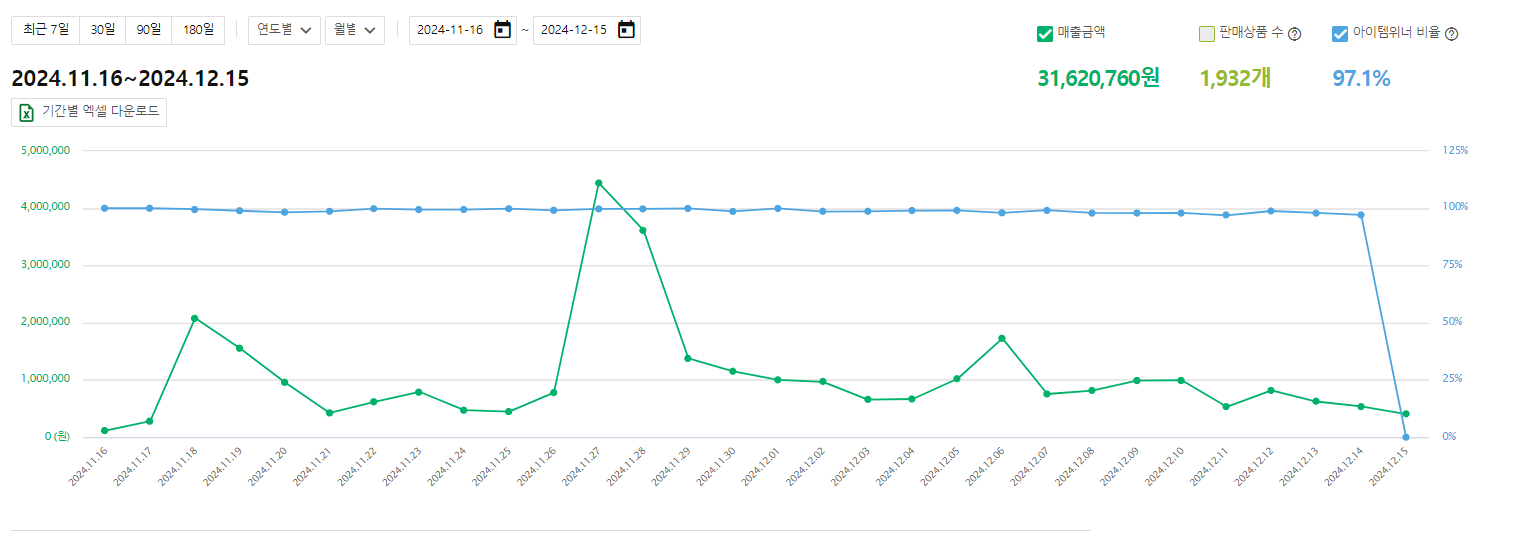Expand the 월별 dropdown
This screenshot has height=538, width=1527.
[354, 30]
